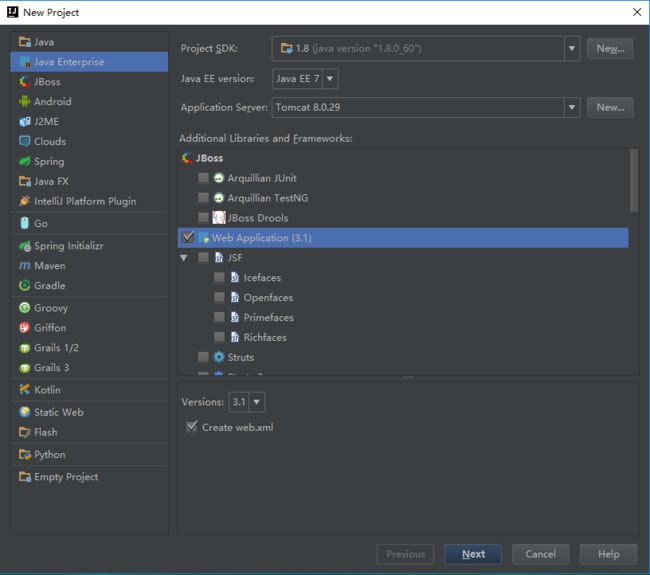Tick the Primefaces checkbox

pyautogui.click(x=219, y=317)
